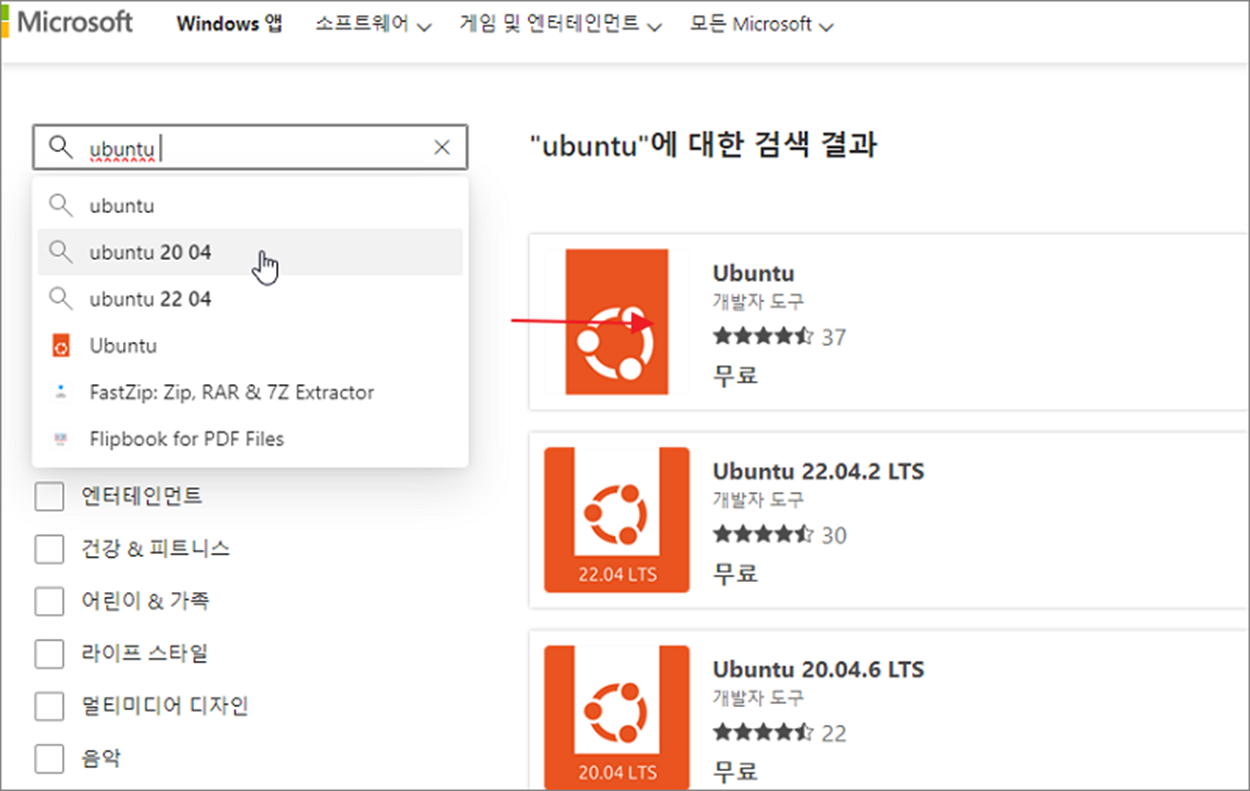Open the Ubuntu 22.04 LTS thumbnail

coord(617,520)
